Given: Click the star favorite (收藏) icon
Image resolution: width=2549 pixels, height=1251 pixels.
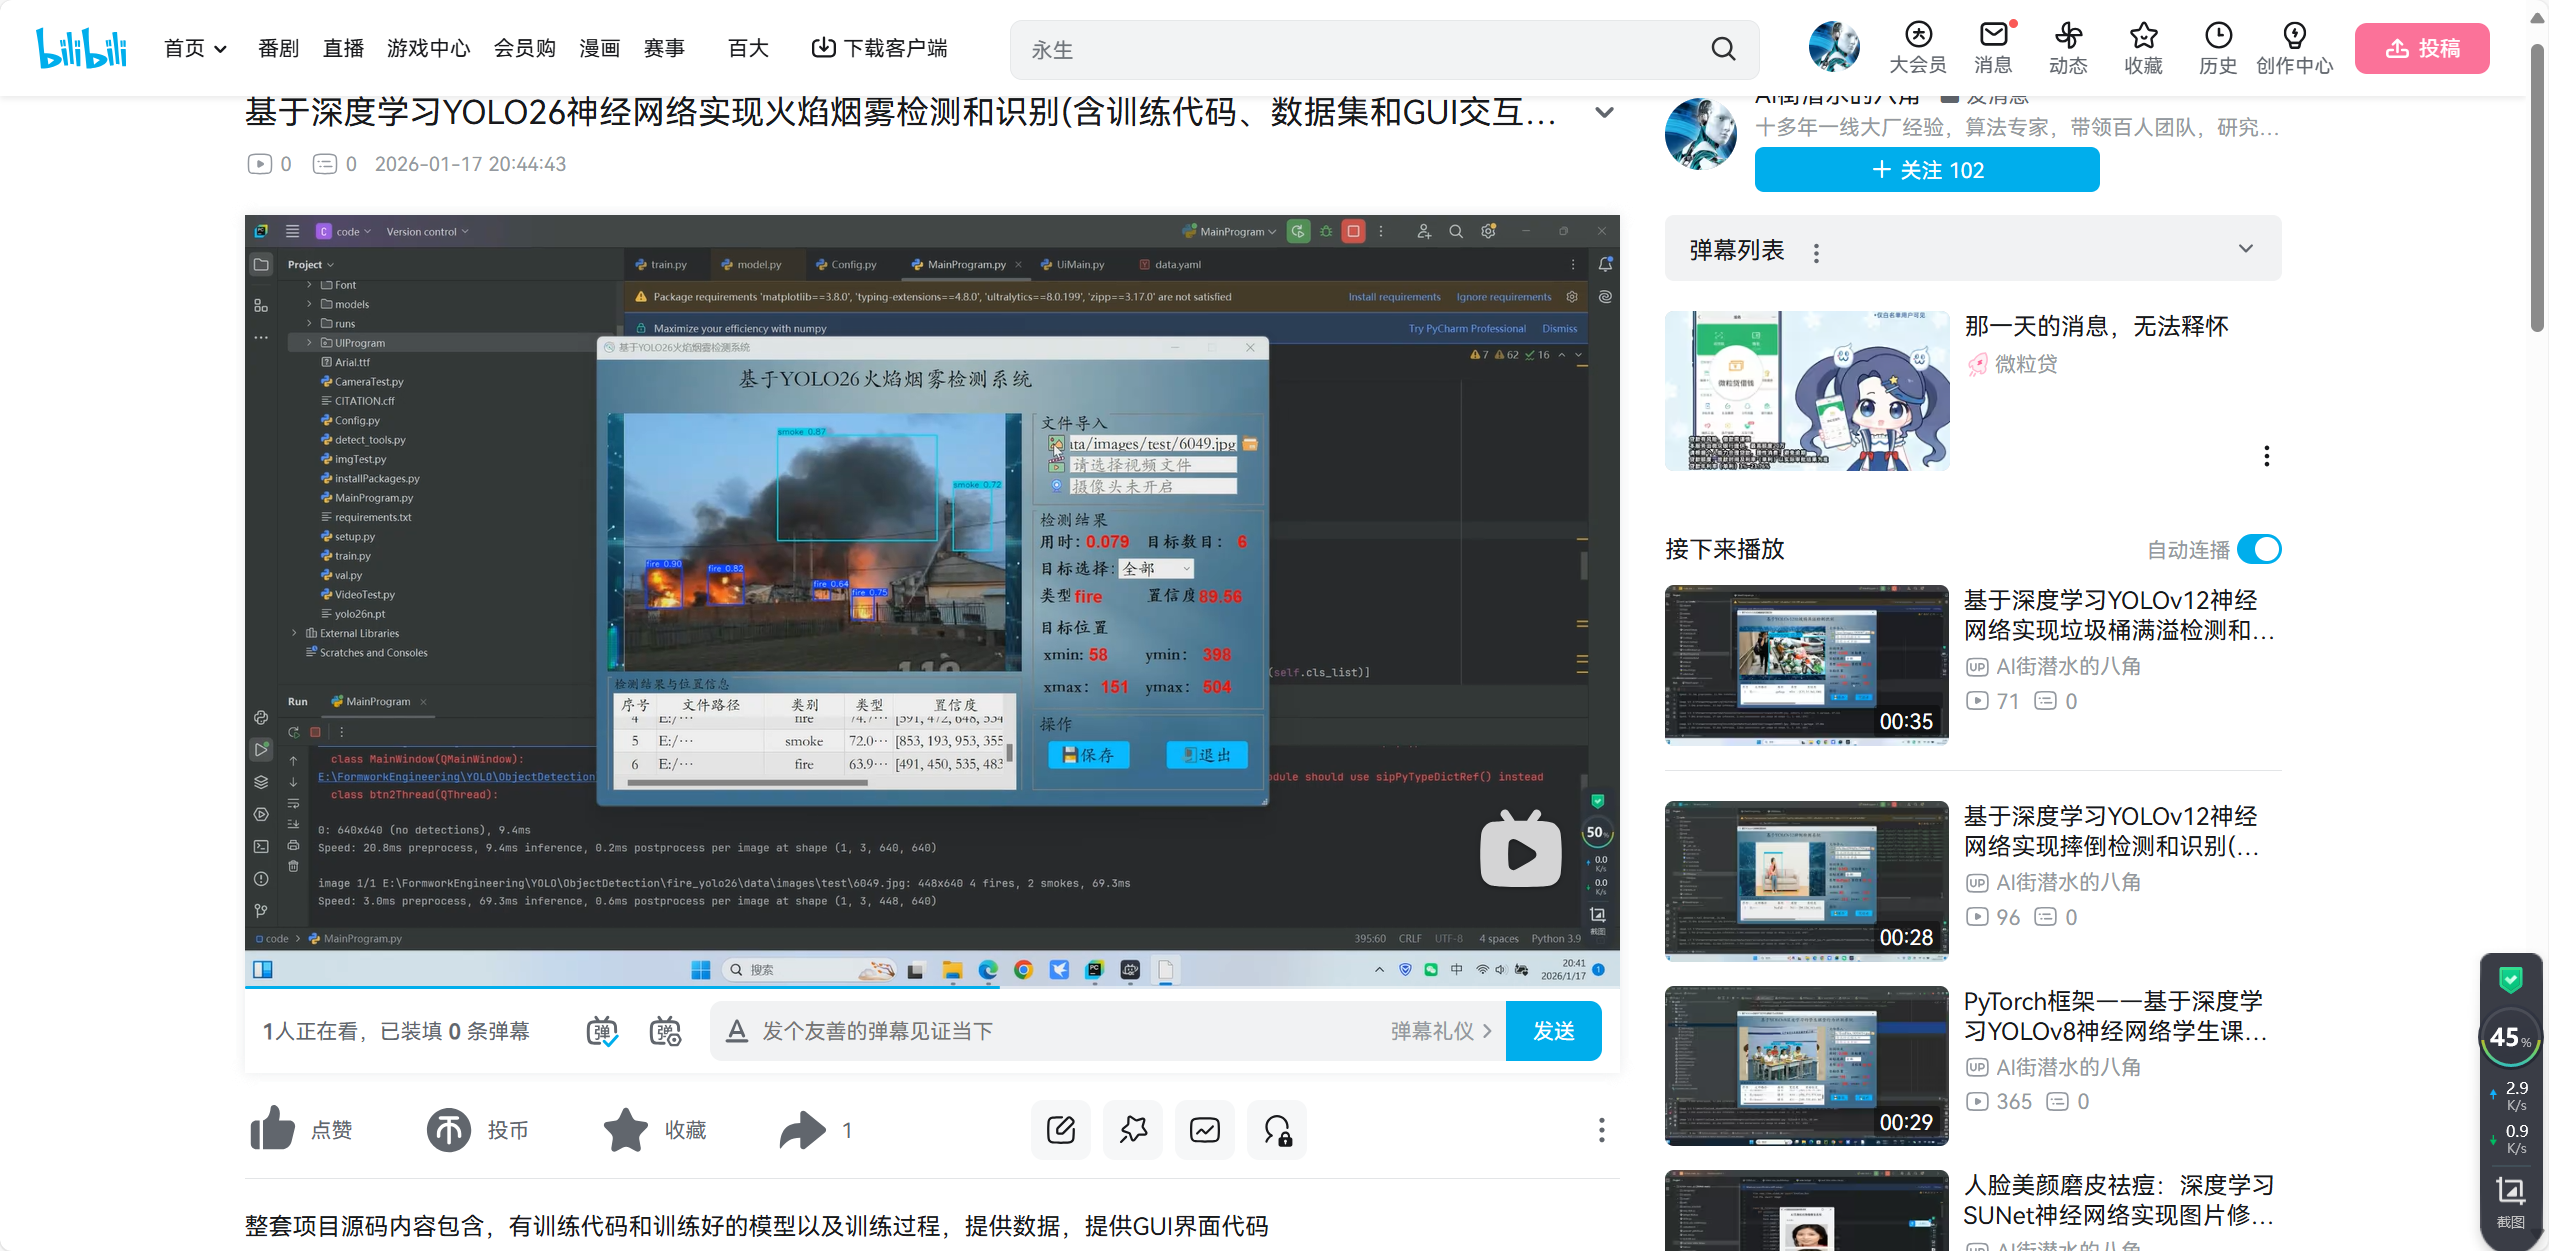Looking at the screenshot, I should pos(626,1130).
